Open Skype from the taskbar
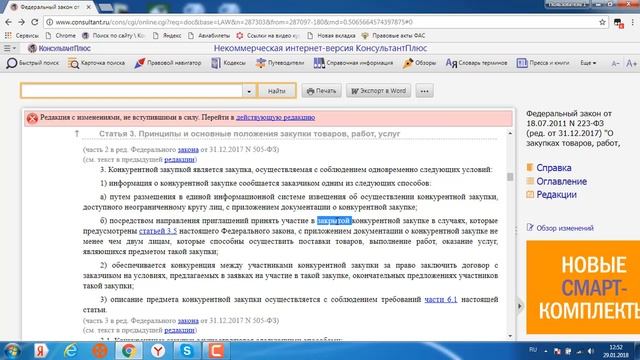The height and width of the screenshot is (360, 640). pyautogui.click(x=187, y=351)
